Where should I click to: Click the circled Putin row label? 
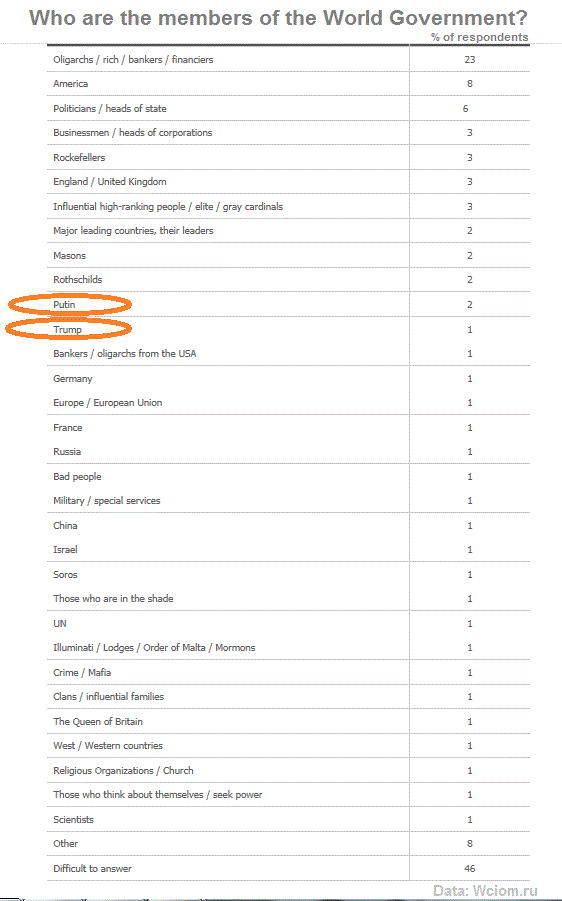pyautogui.click(x=64, y=305)
